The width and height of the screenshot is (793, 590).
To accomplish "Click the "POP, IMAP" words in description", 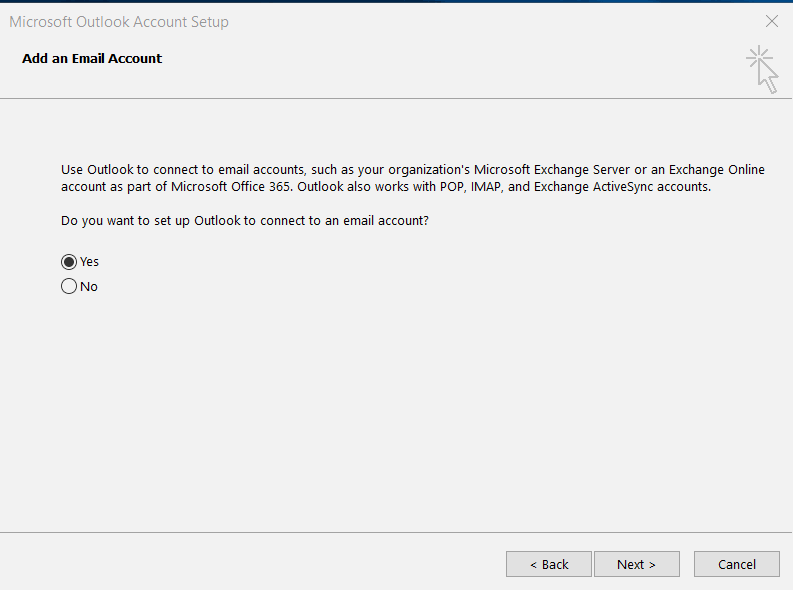I will point(470,187).
